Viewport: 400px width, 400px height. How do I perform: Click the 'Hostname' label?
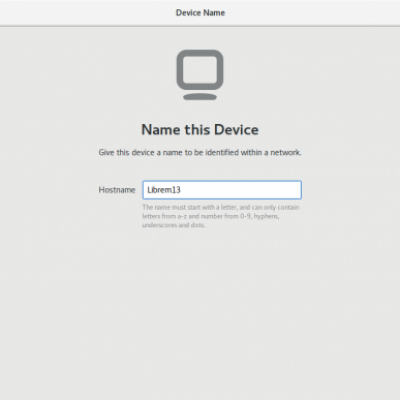(x=117, y=190)
